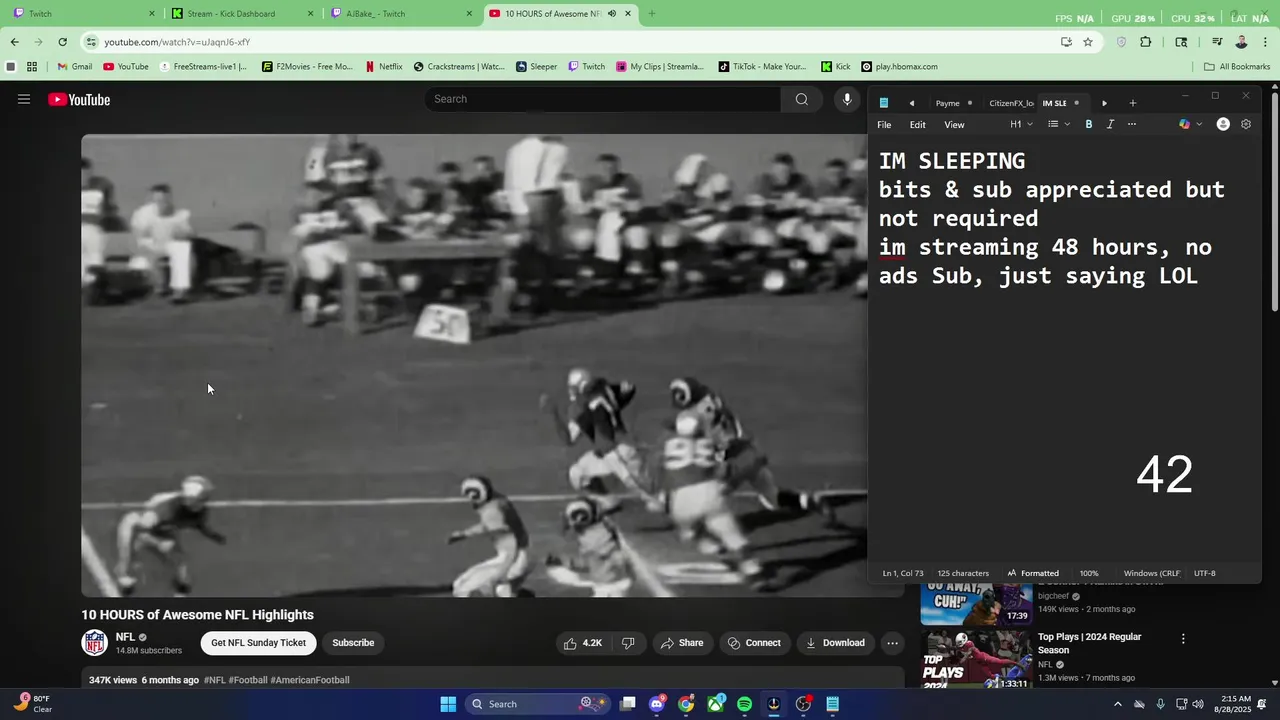Image resolution: width=1280 pixels, height=720 pixels.
Task: Open the list style dropdown in Notepad
Action: pos(1058,124)
